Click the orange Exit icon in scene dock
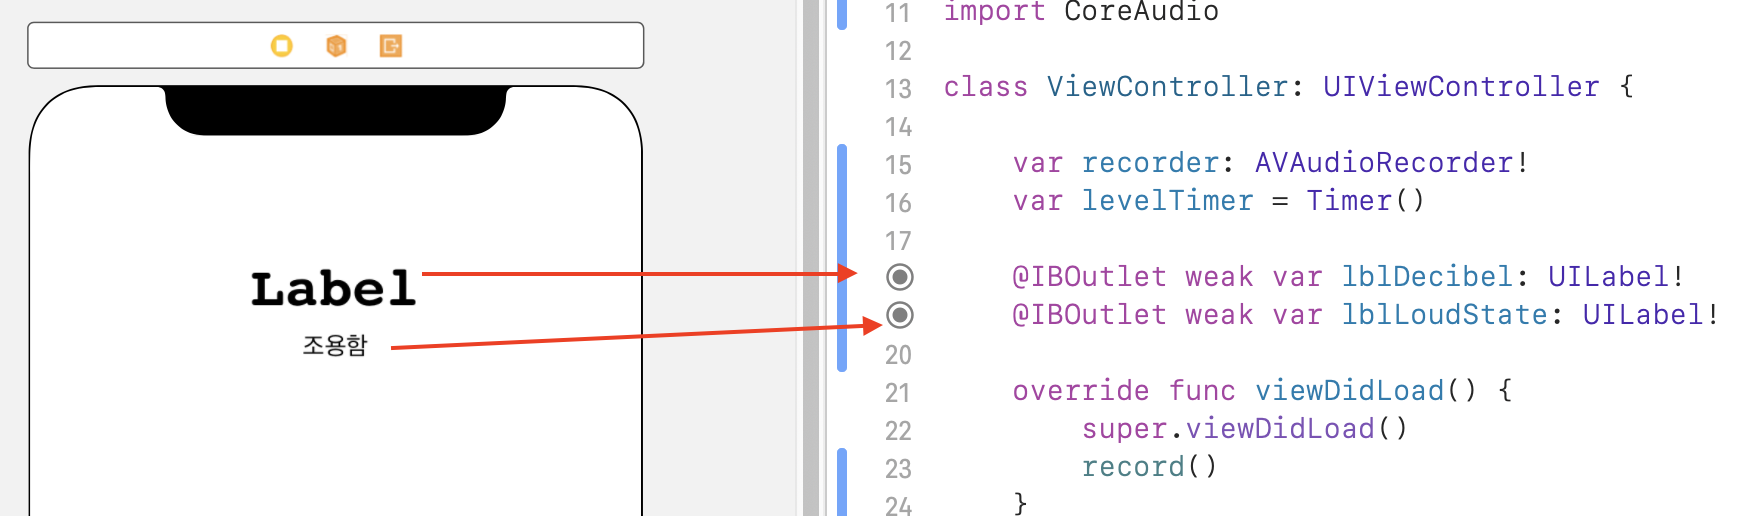The image size is (1748, 516). [390, 46]
